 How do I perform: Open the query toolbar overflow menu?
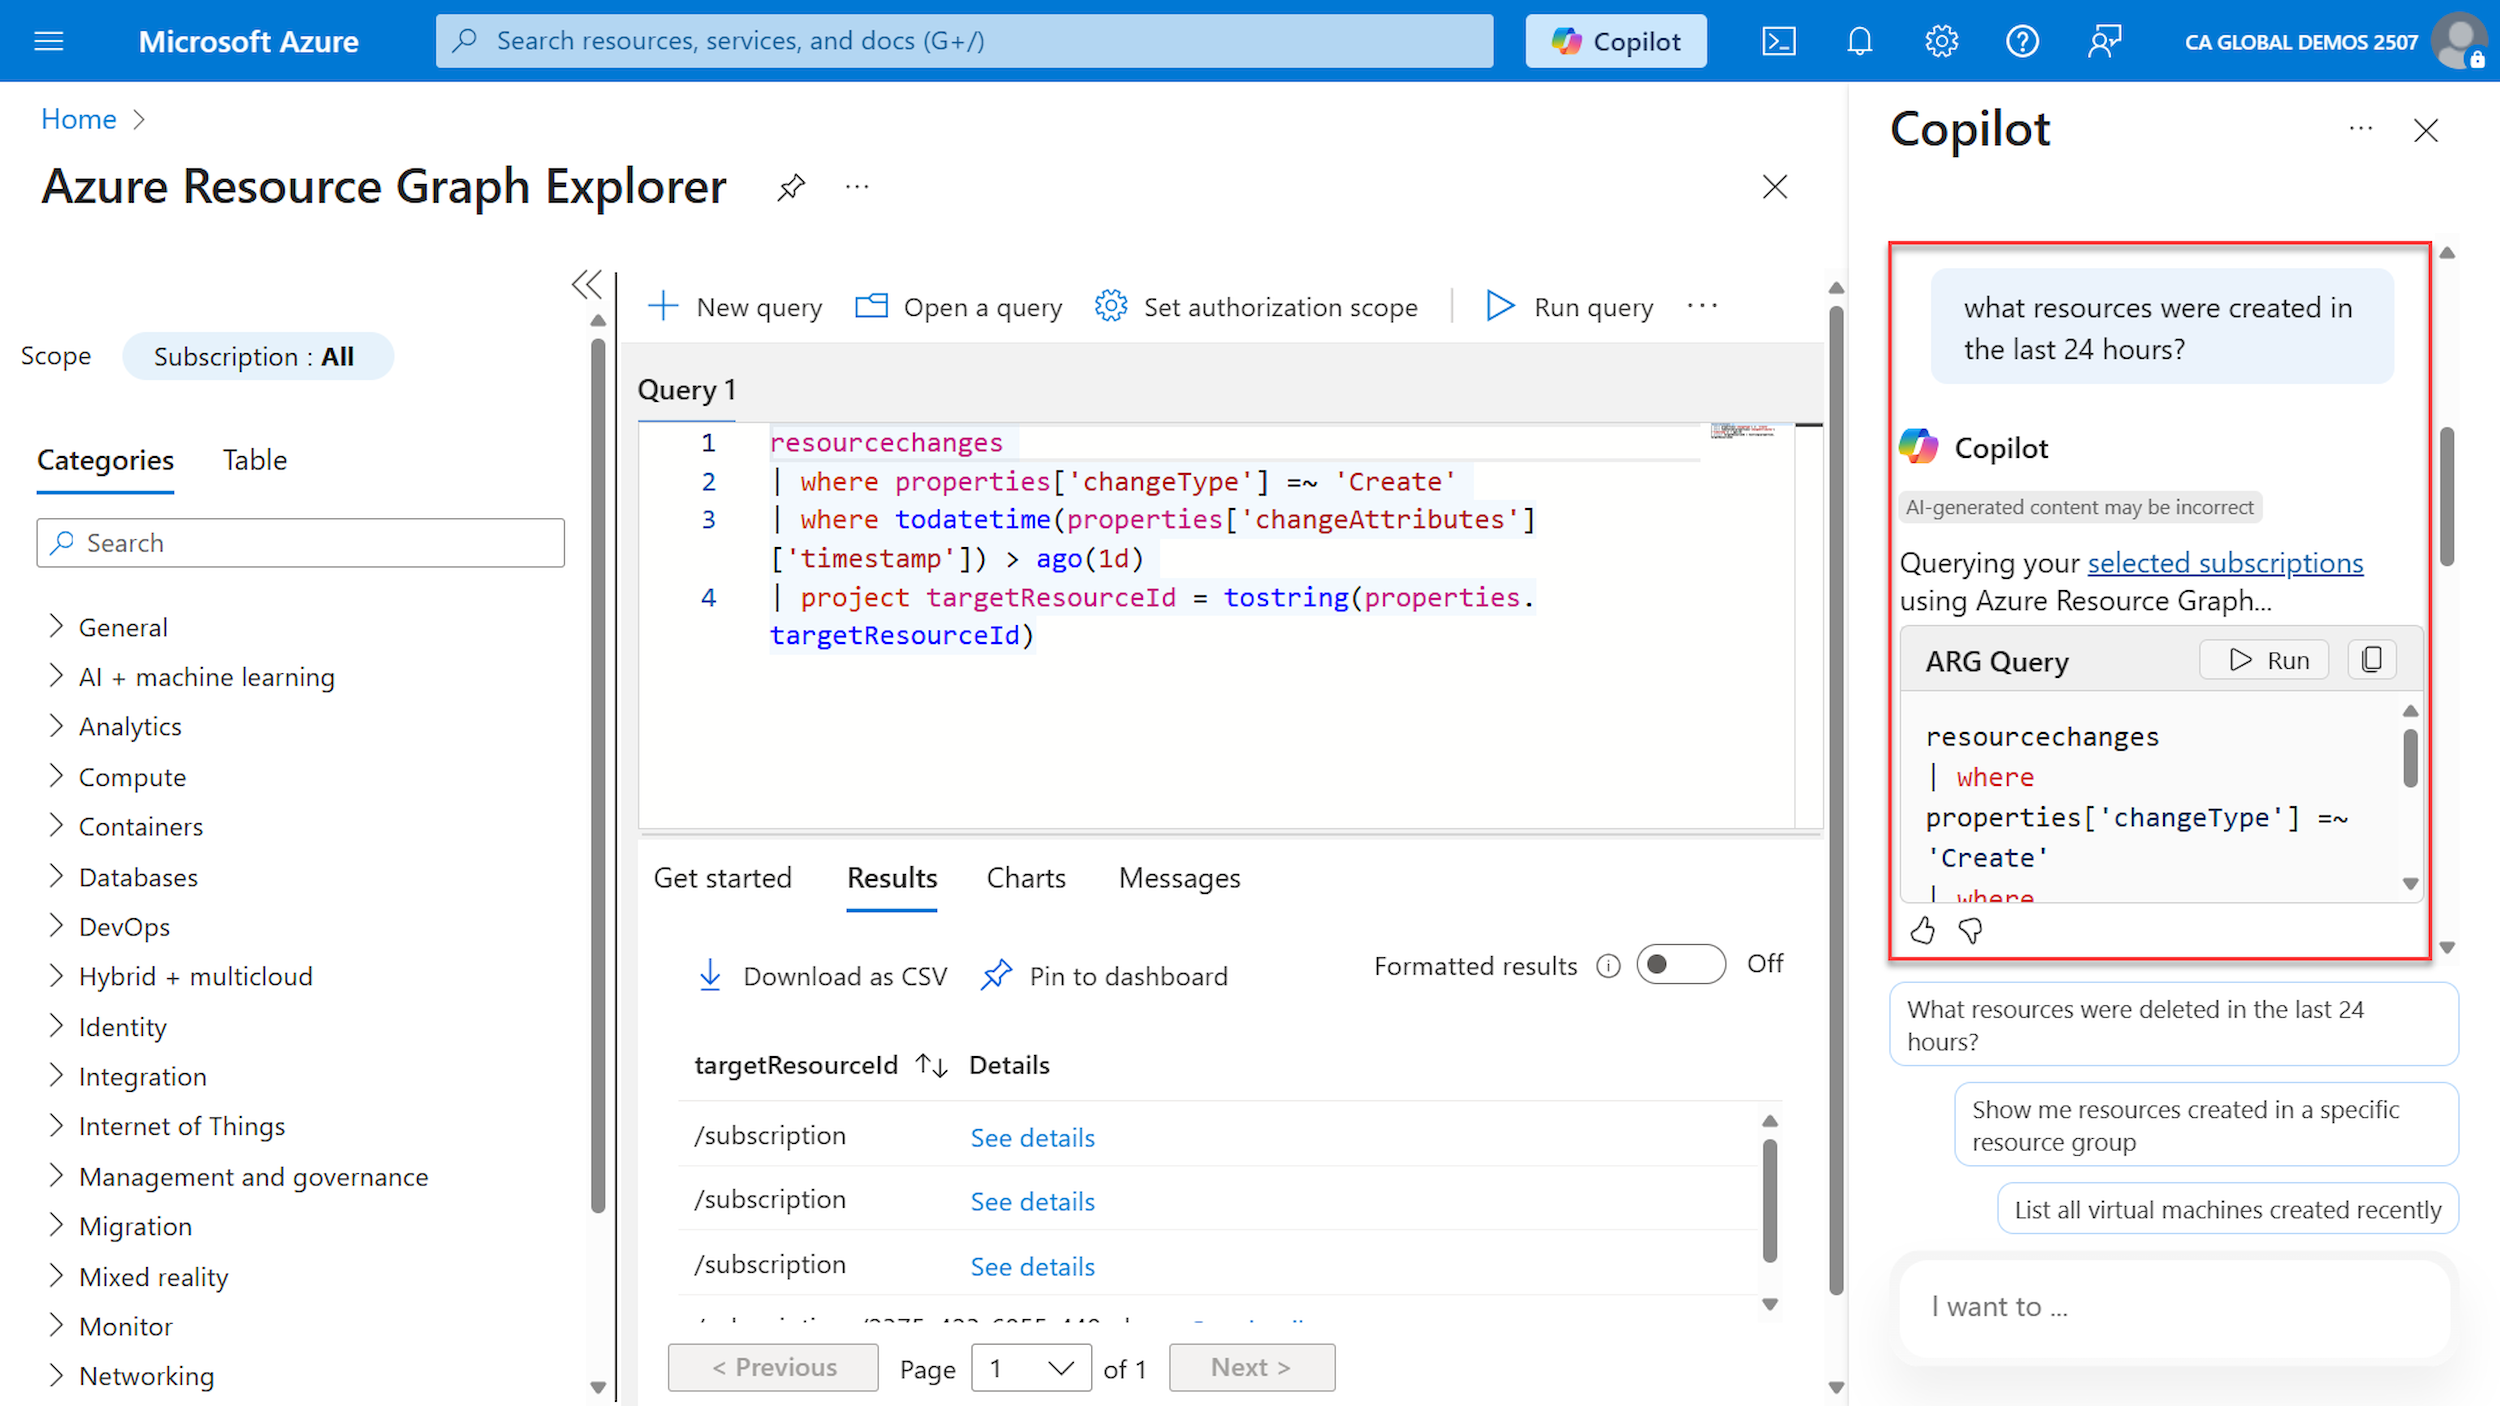1702,306
